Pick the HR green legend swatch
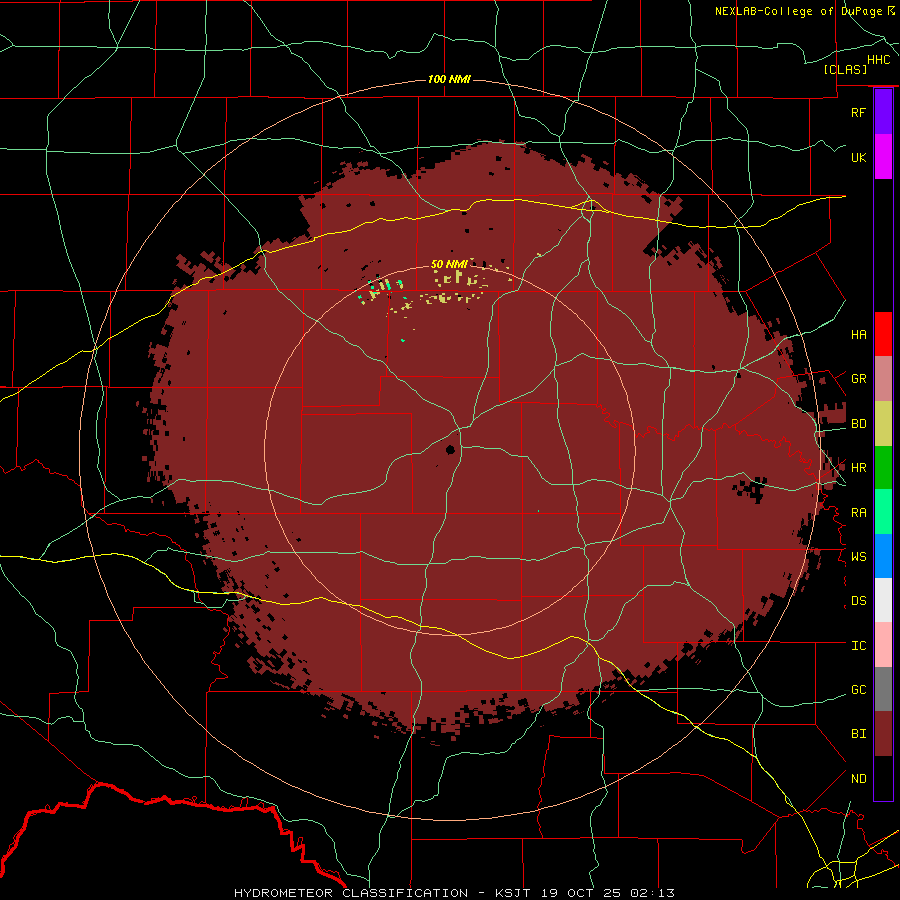This screenshot has height=900, width=900. click(x=883, y=468)
